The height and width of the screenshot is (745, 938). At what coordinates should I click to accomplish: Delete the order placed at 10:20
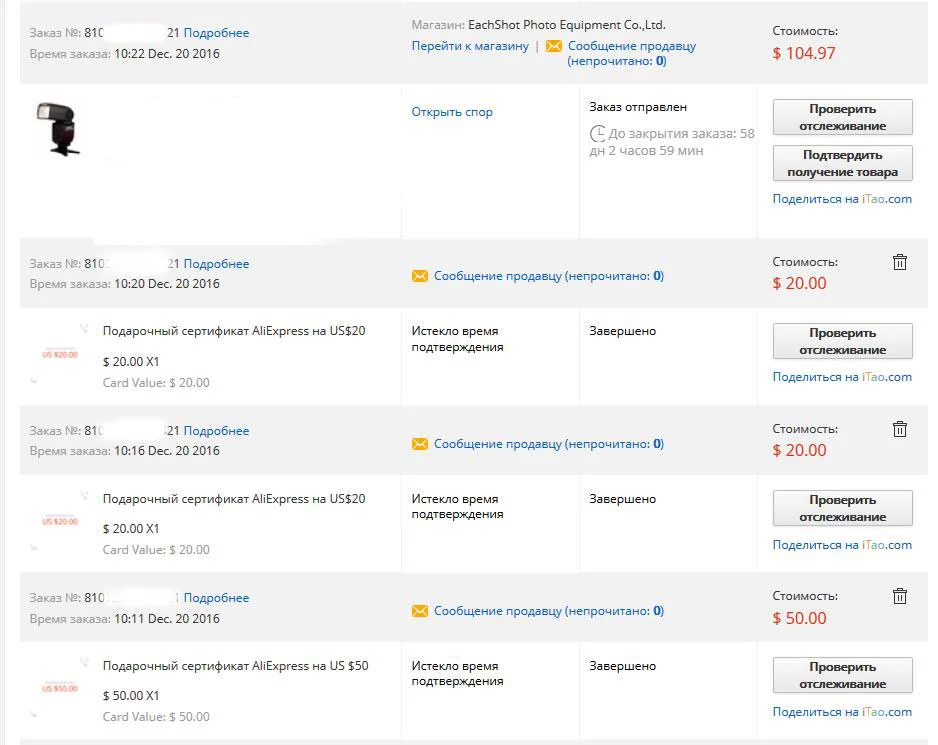coord(900,262)
